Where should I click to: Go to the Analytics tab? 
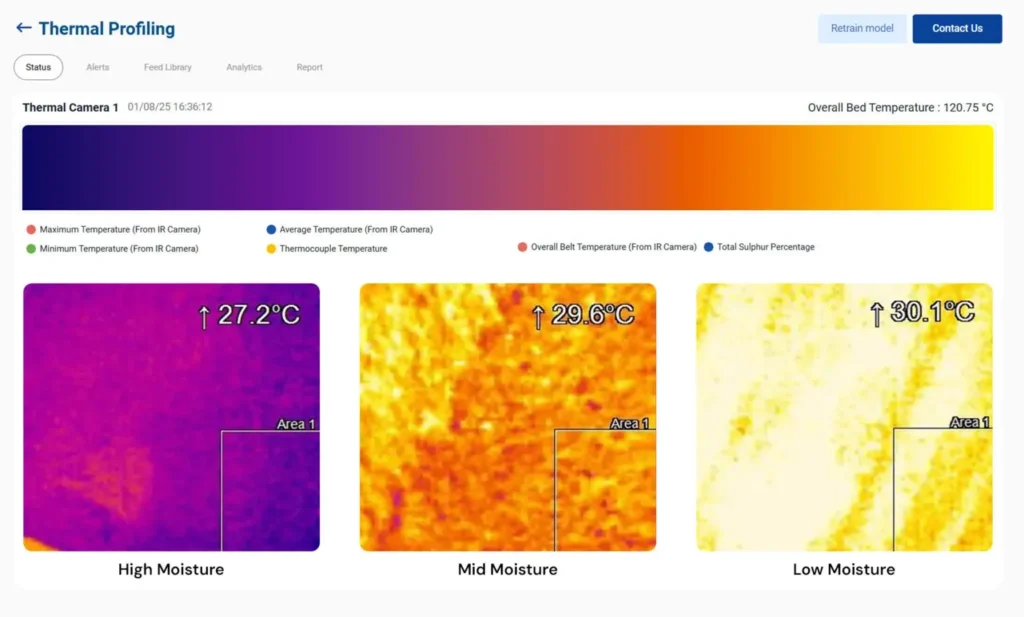pos(244,68)
